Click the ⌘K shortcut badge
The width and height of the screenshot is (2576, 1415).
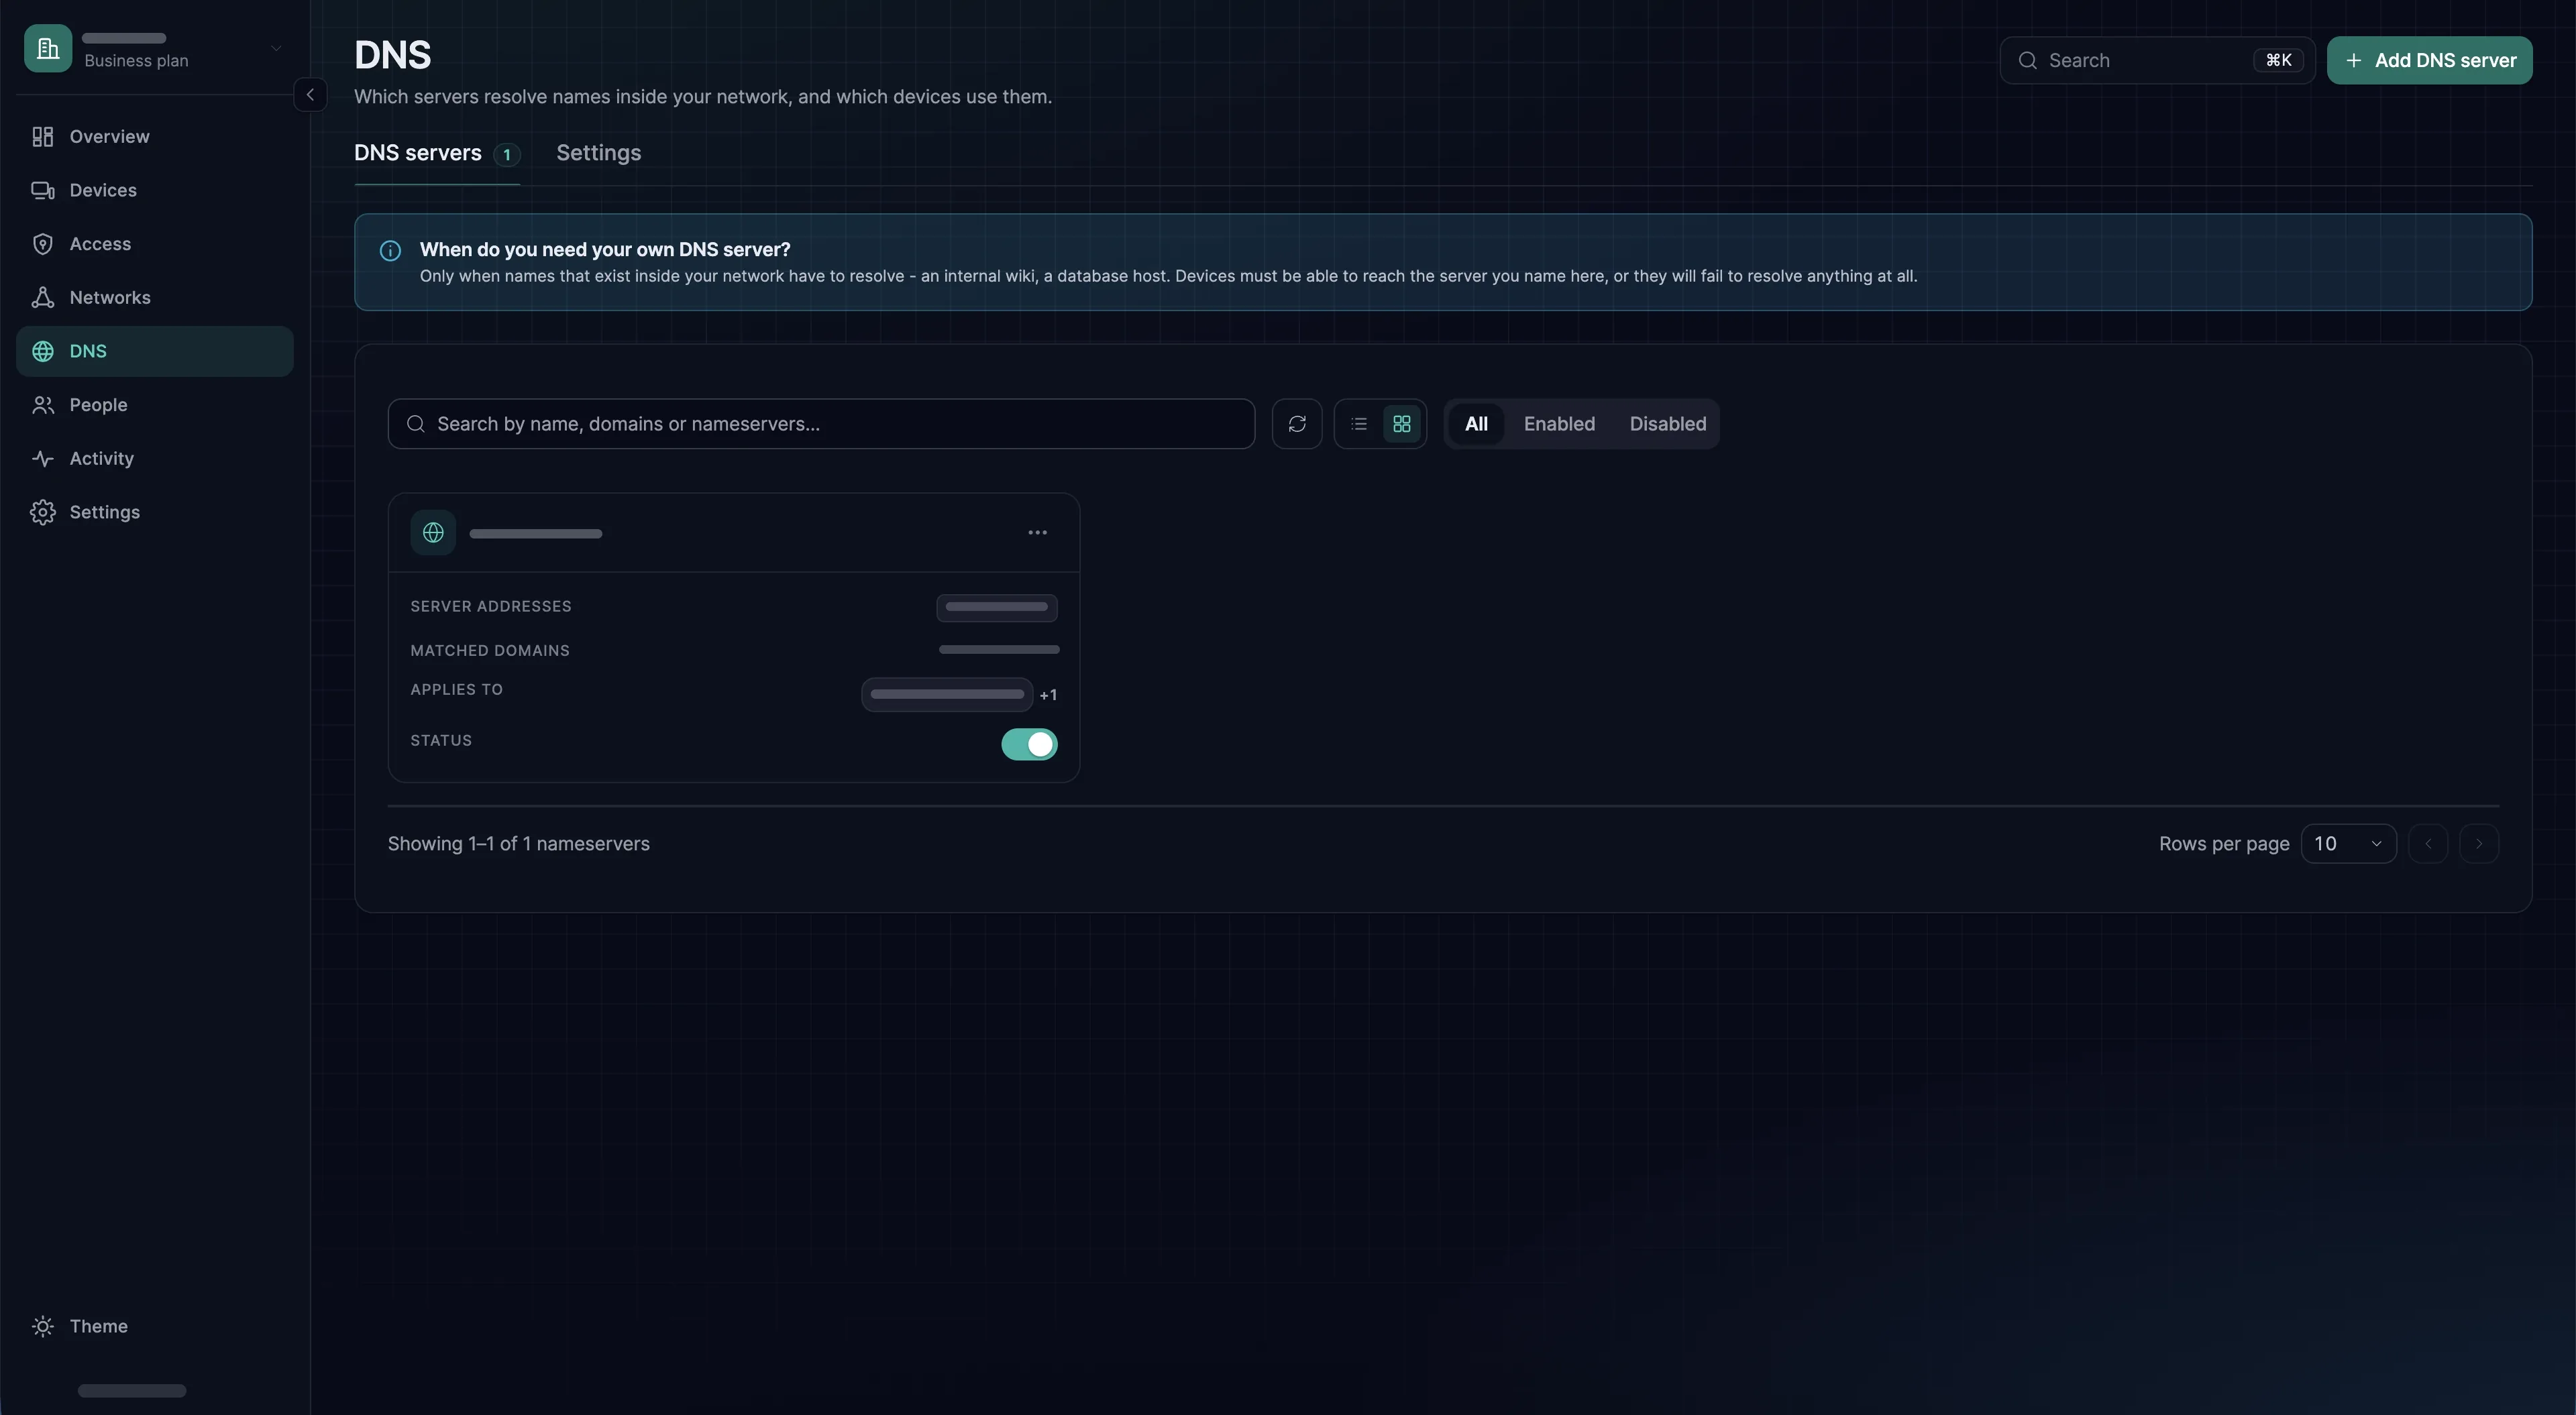point(2279,60)
